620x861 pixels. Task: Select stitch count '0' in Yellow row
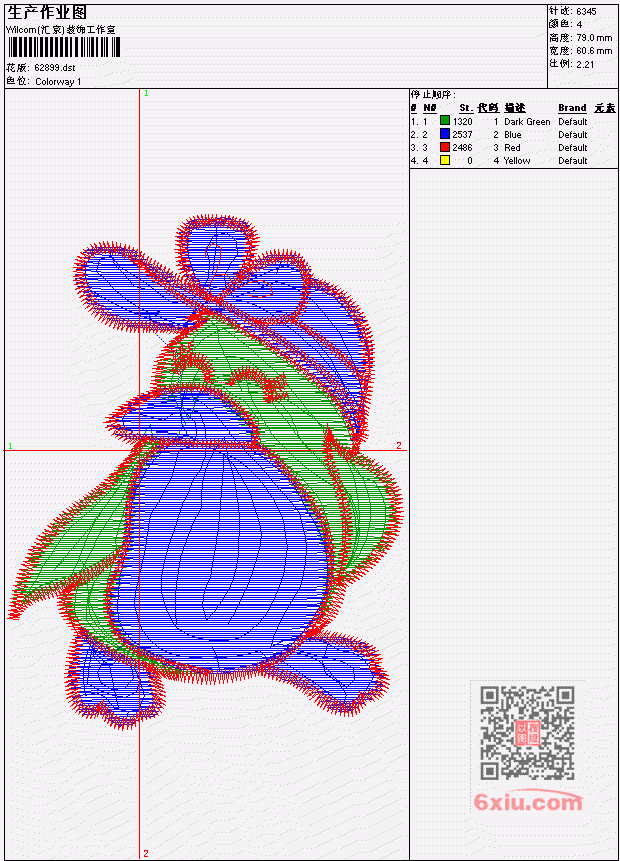pyautogui.click(x=470, y=161)
